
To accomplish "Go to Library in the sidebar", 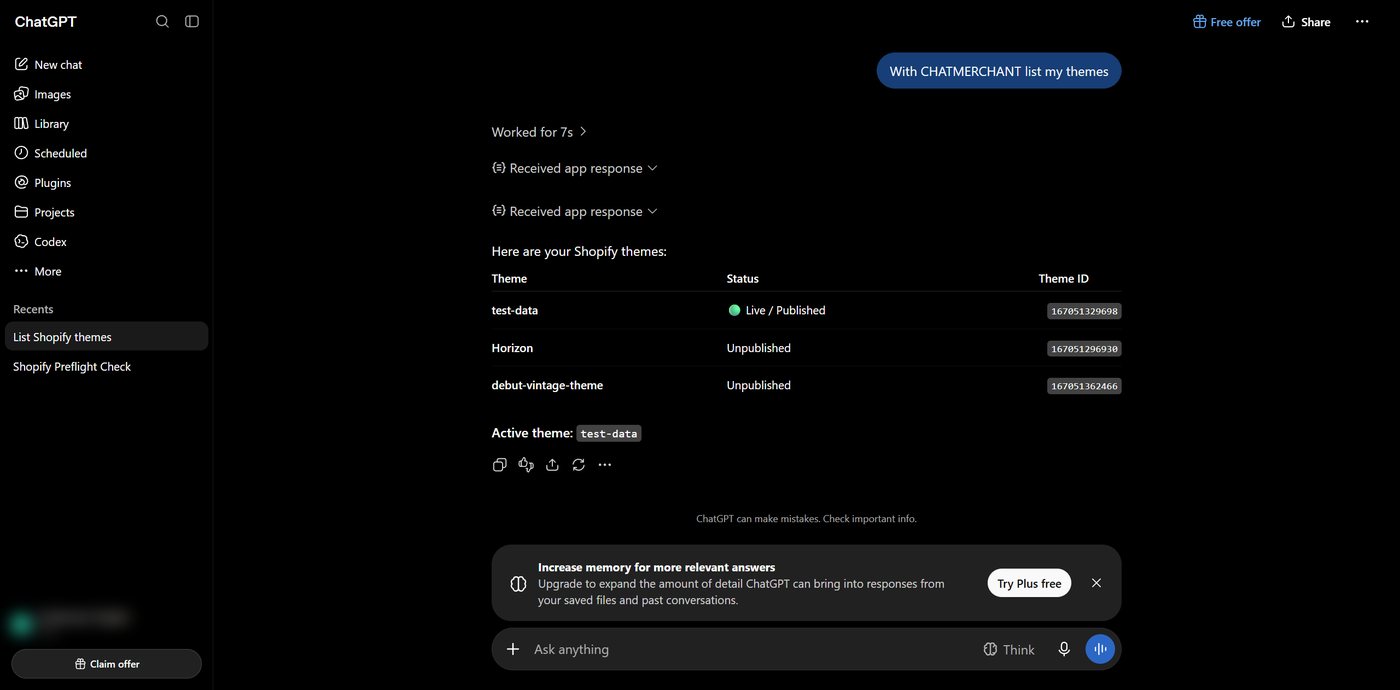I will pyautogui.click(x=105, y=124).
